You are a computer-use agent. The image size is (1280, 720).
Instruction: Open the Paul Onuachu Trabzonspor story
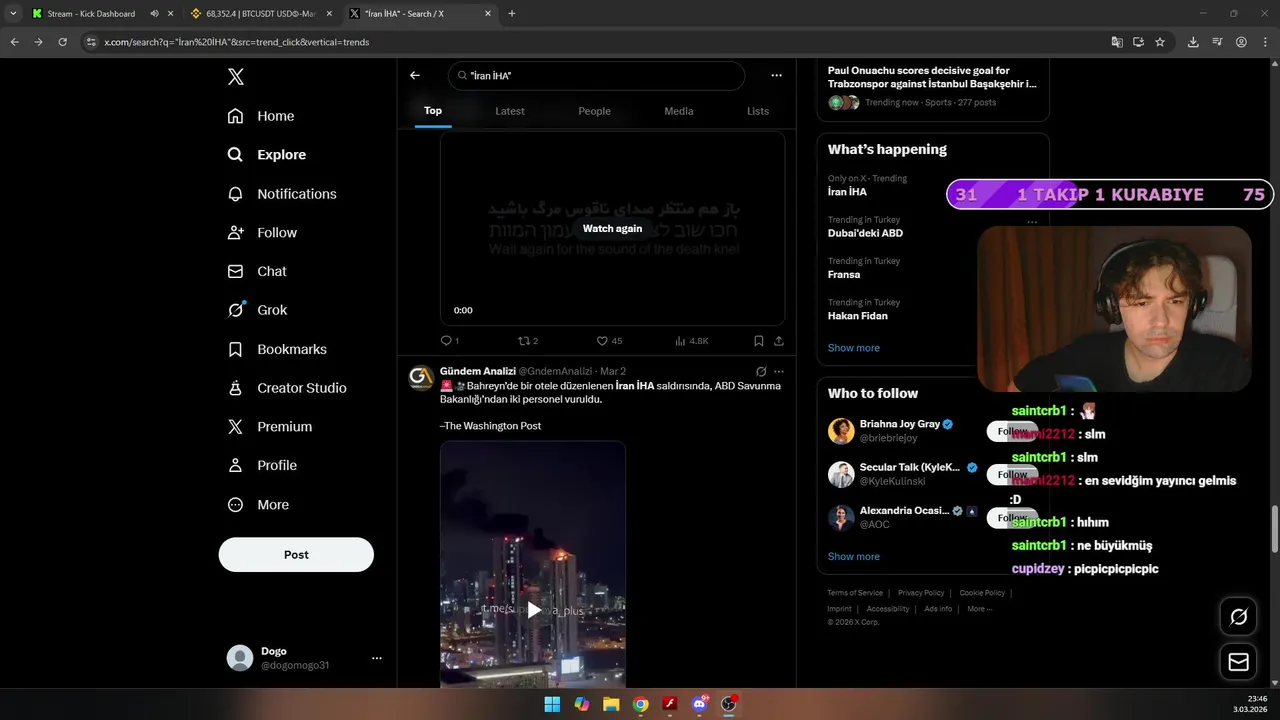pyautogui.click(x=932, y=77)
